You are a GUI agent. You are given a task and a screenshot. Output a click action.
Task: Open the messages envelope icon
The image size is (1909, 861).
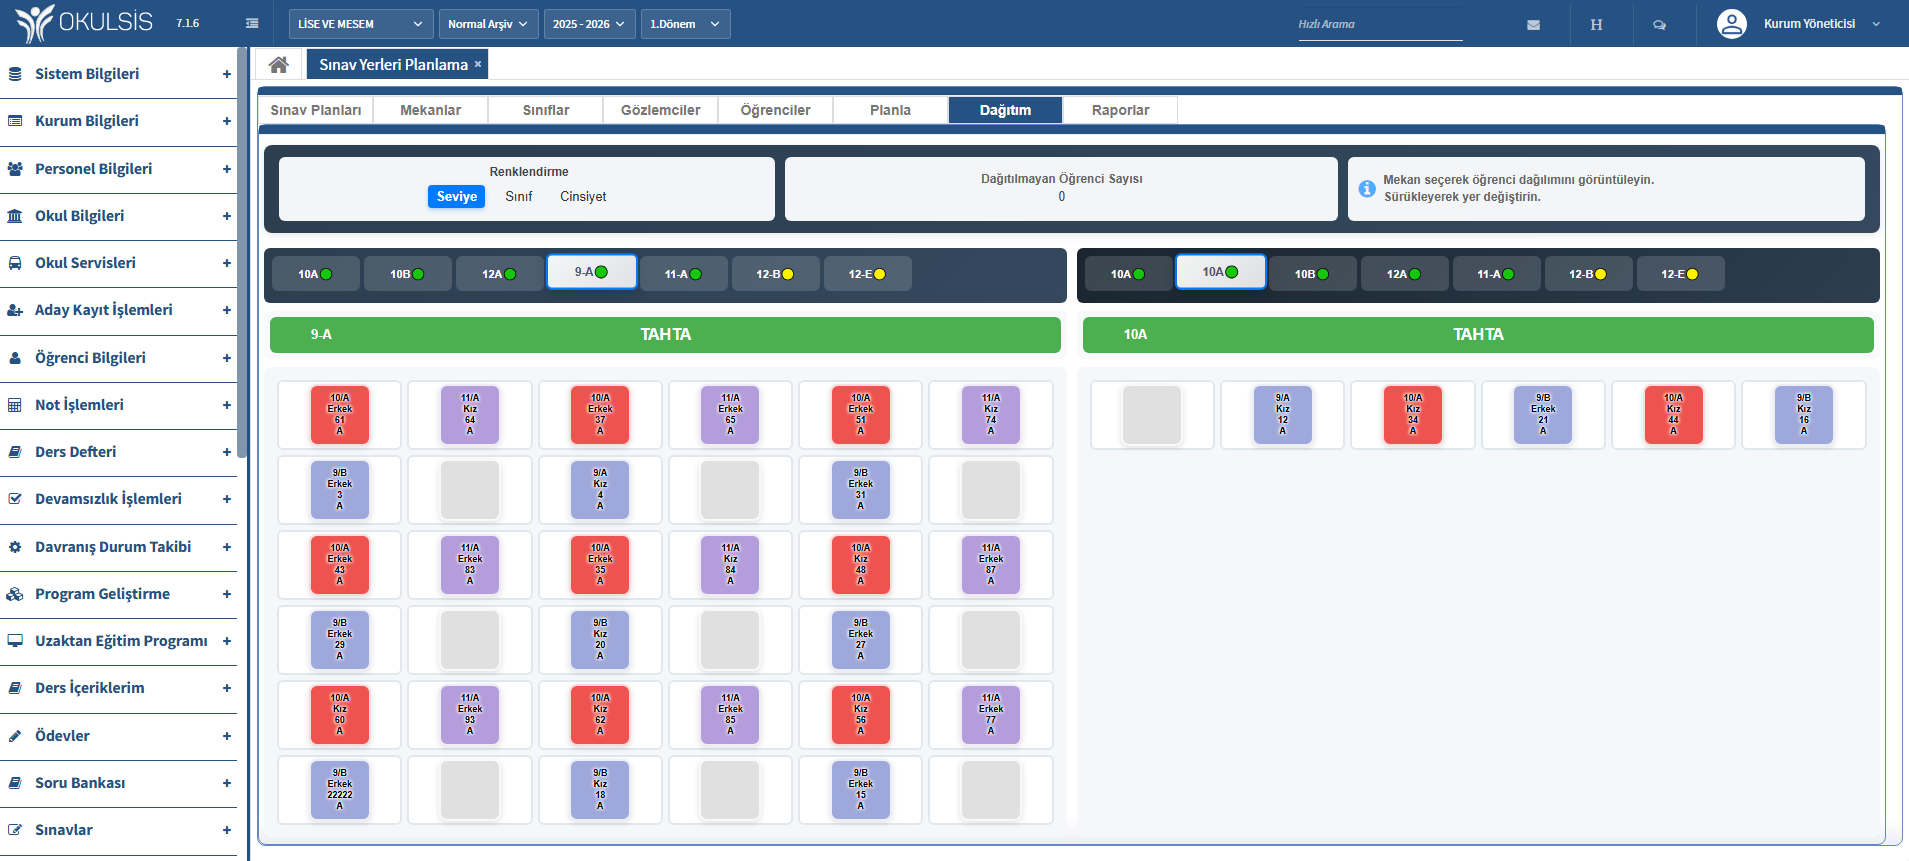coord(1533,25)
